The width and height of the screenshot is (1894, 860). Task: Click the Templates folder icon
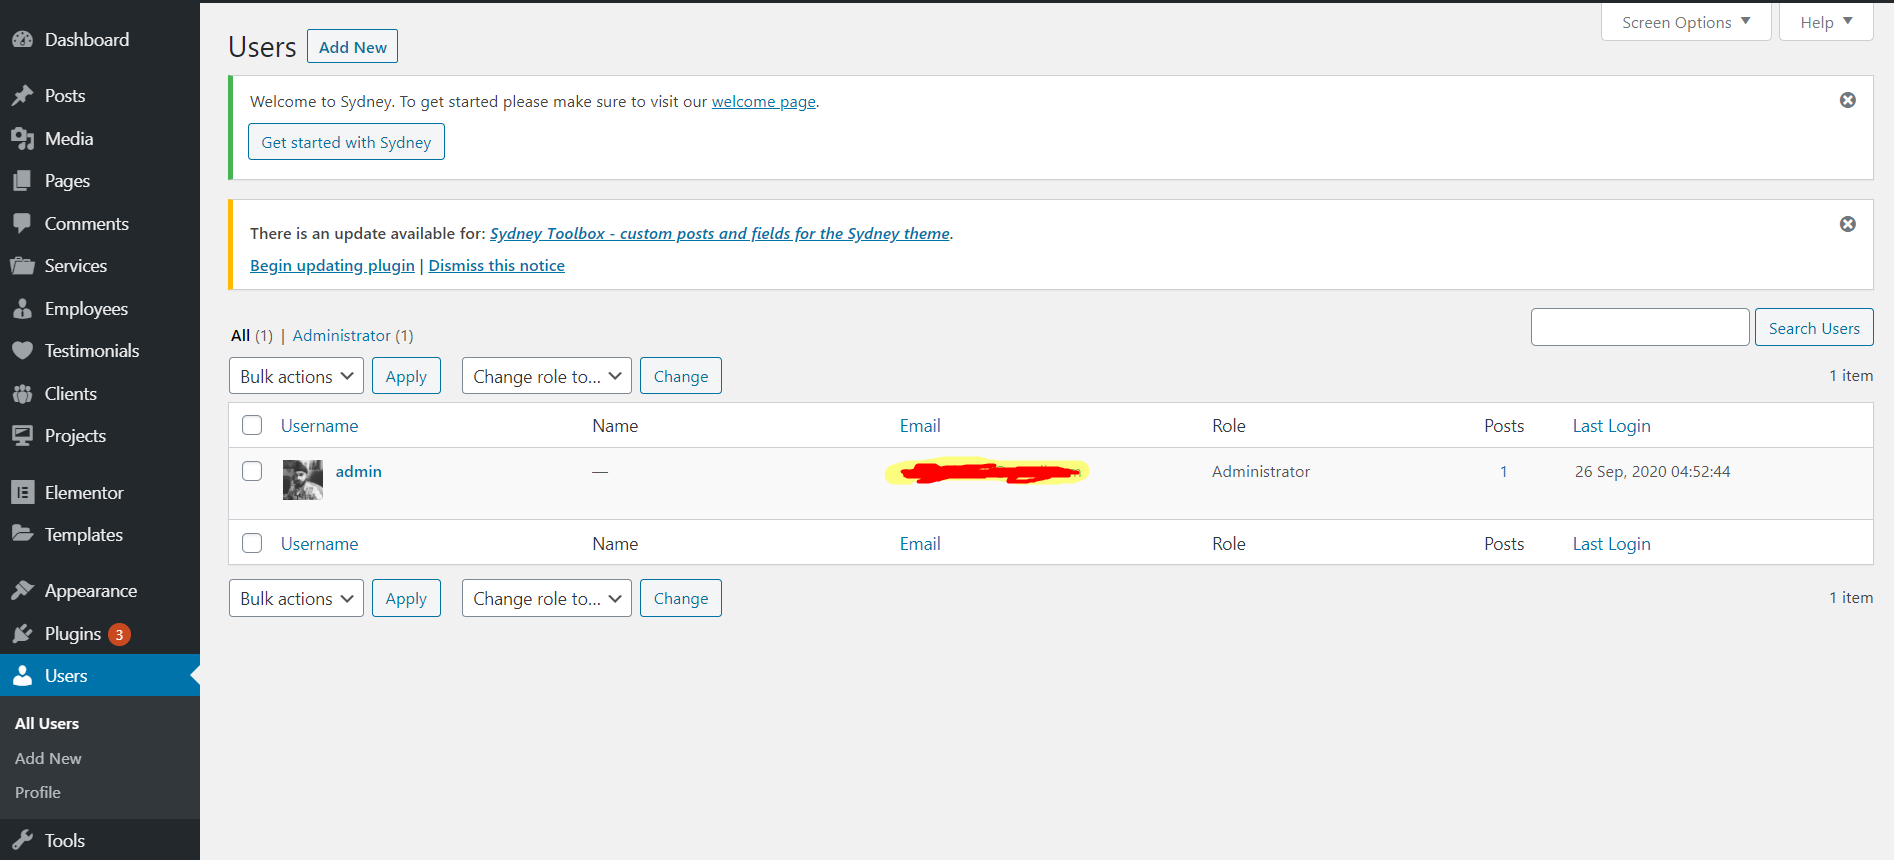(22, 535)
